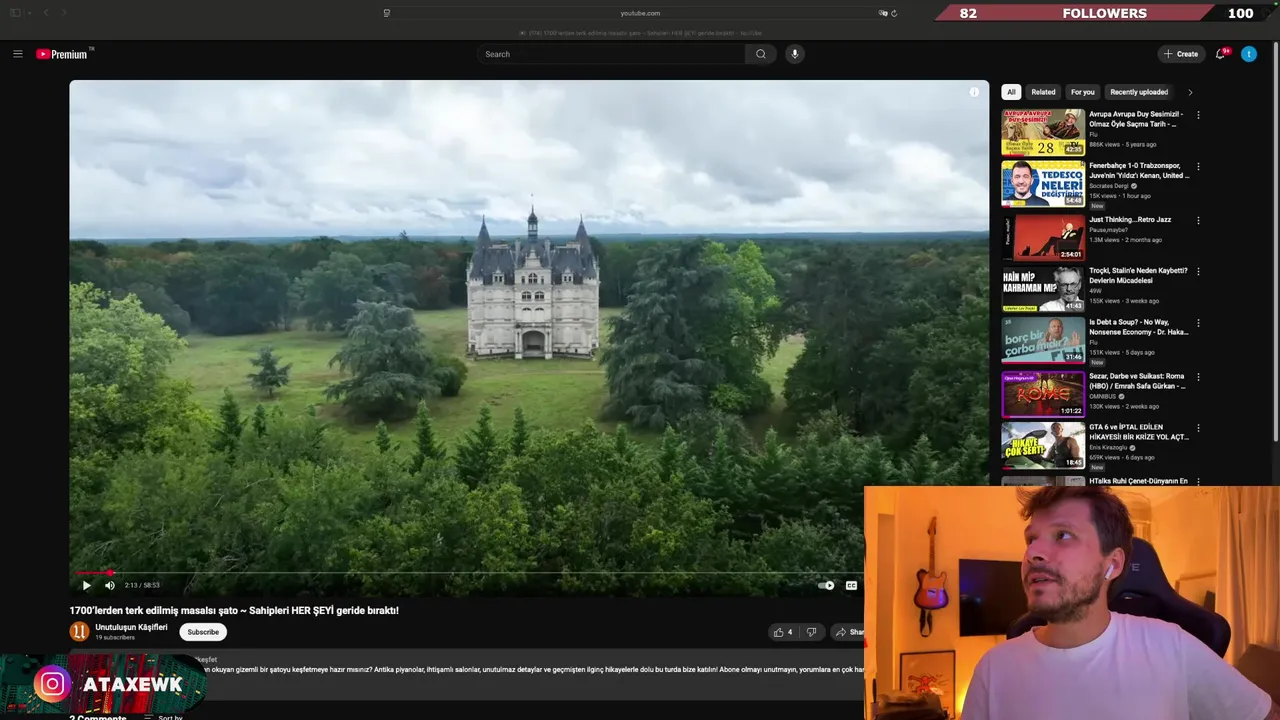The width and height of the screenshot is (1280, 720).
Task: Open 'Avrupa Avrupa Duy Sesimizi' thumbnail
Action: [x=1043, y=131]
